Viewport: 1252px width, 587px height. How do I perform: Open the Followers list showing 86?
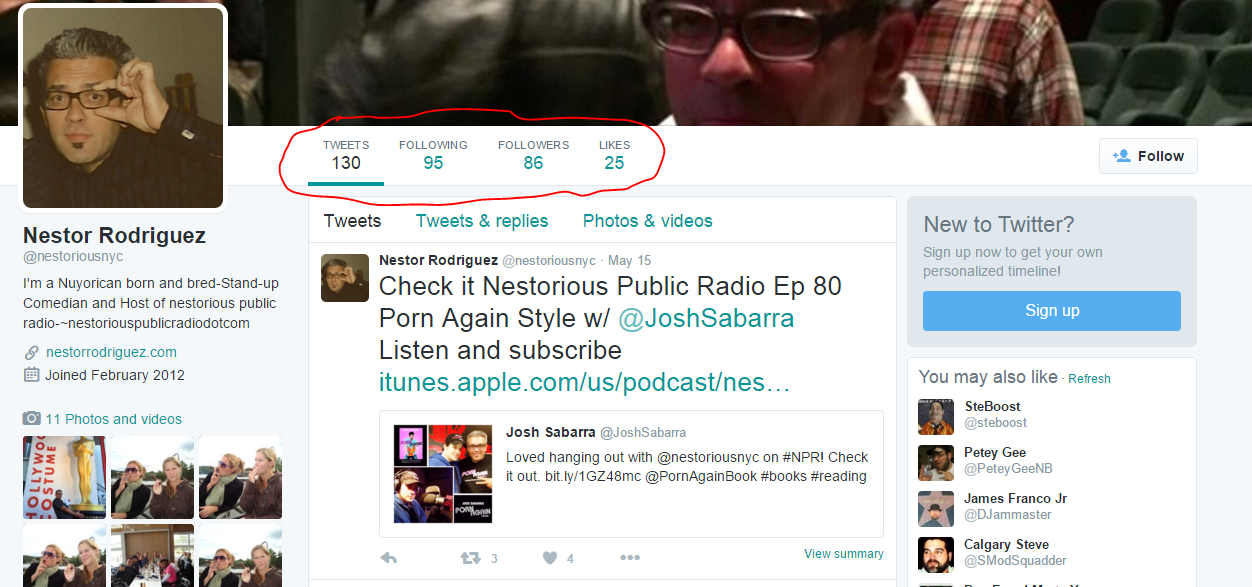(533, 155)
